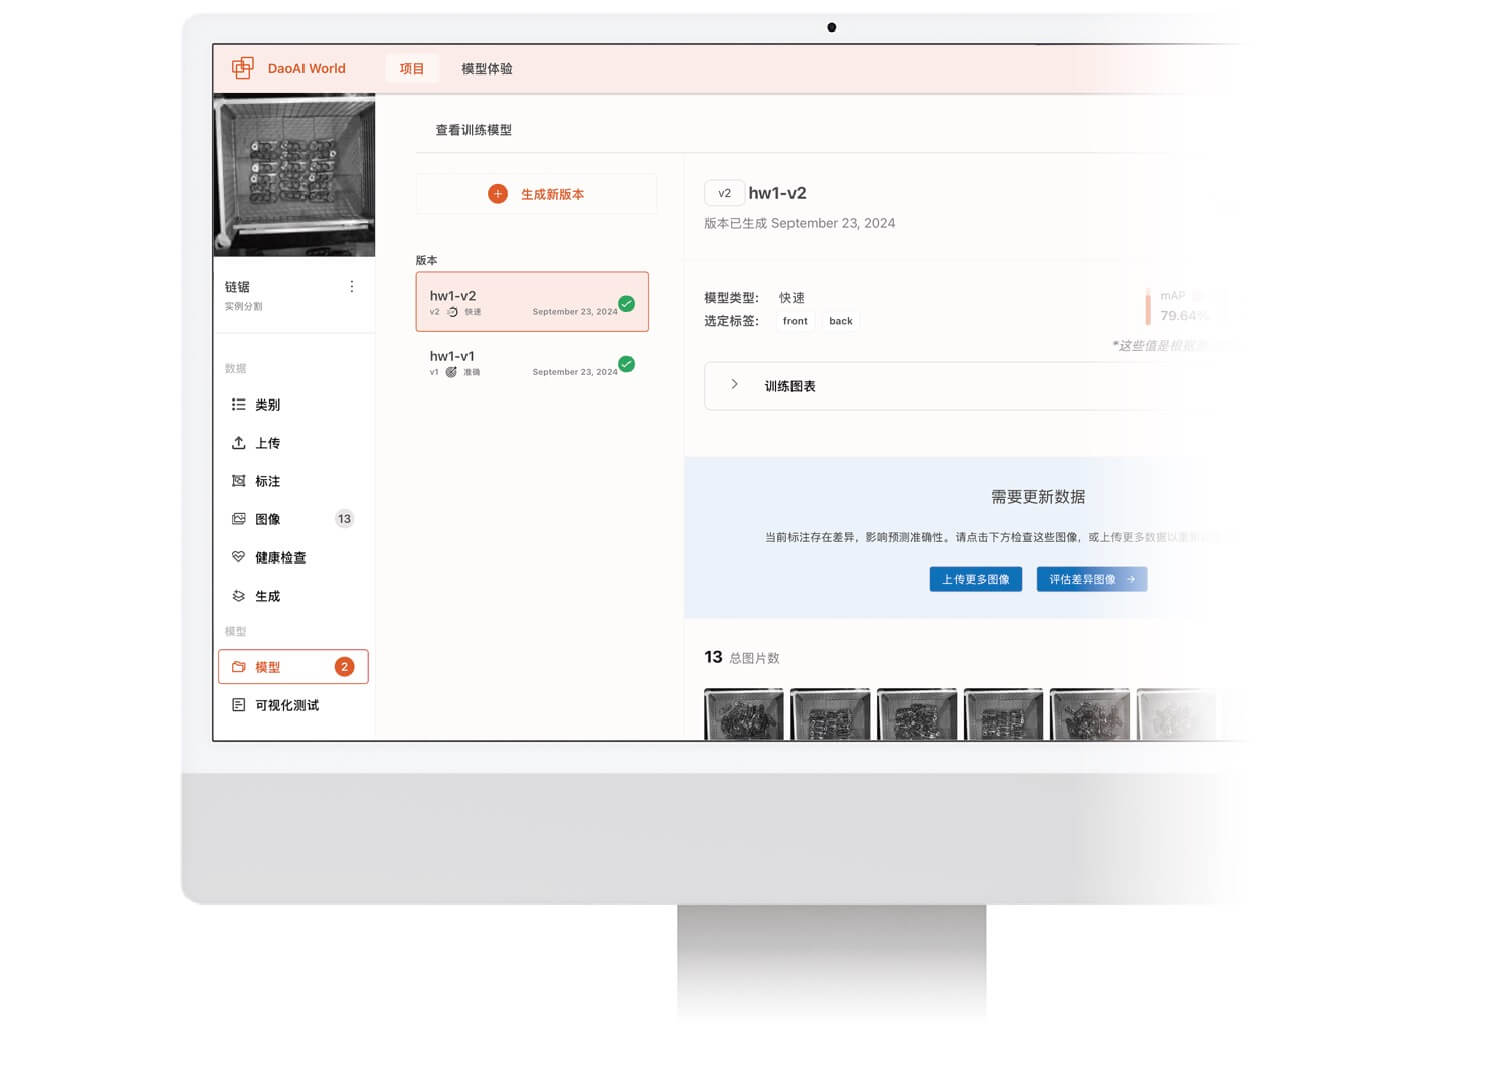Click the 13 badge next to 图像
The height and width of the screenshot is (1078, 1496).
(x=344, y=518)
